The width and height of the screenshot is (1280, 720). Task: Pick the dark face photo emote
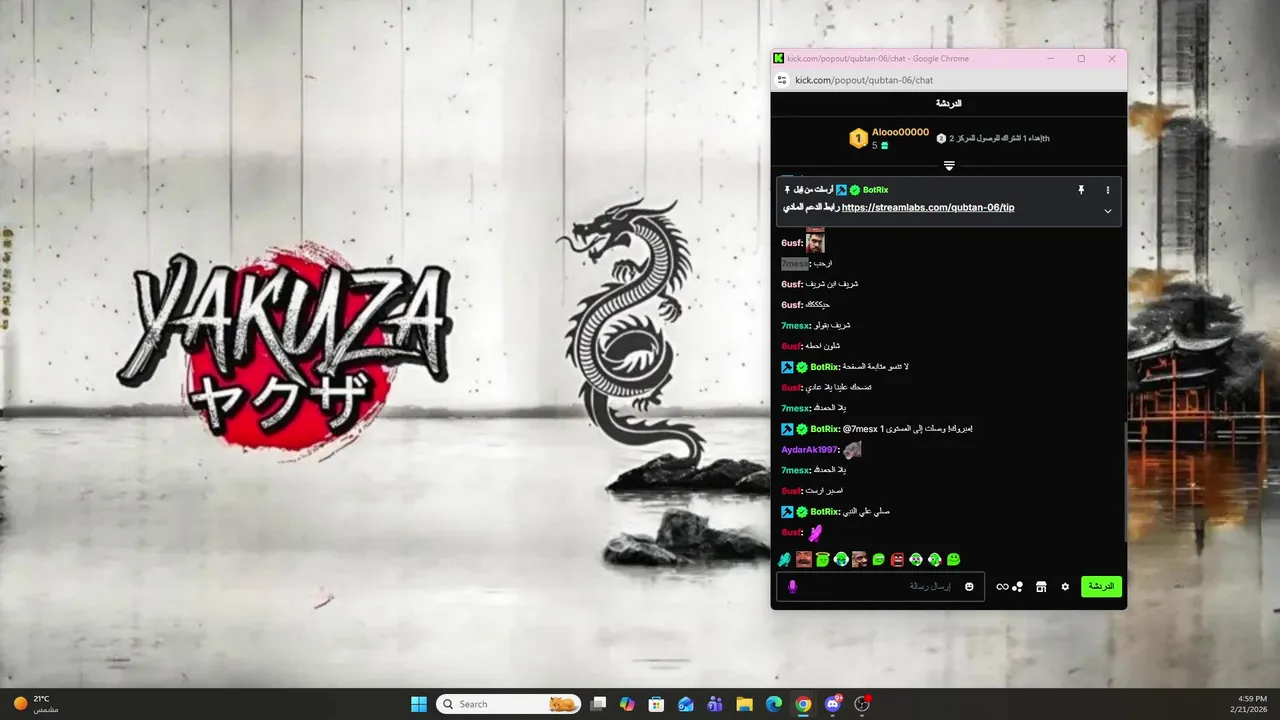[x=859, y=560]
